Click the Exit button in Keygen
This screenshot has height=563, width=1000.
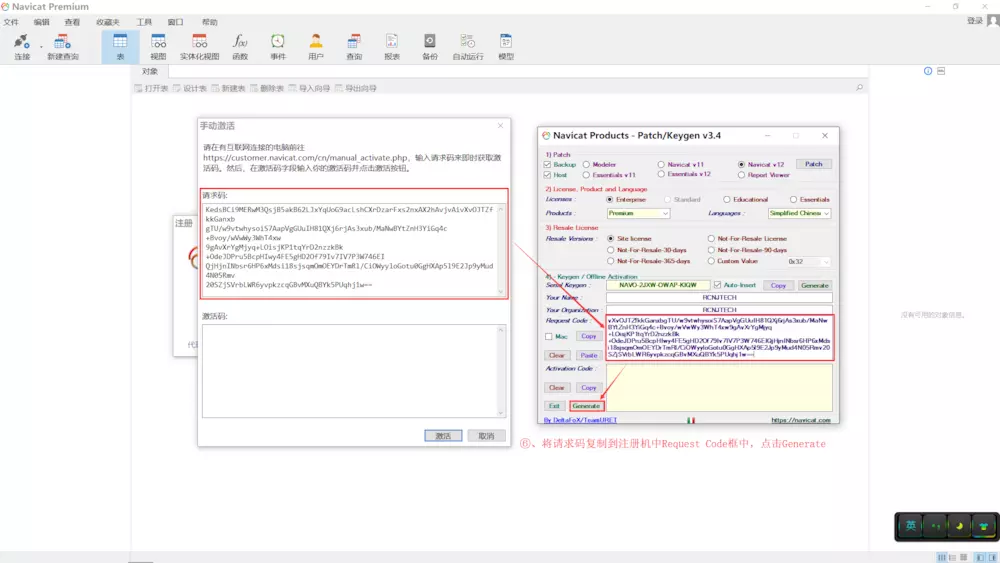click(554, 406)
